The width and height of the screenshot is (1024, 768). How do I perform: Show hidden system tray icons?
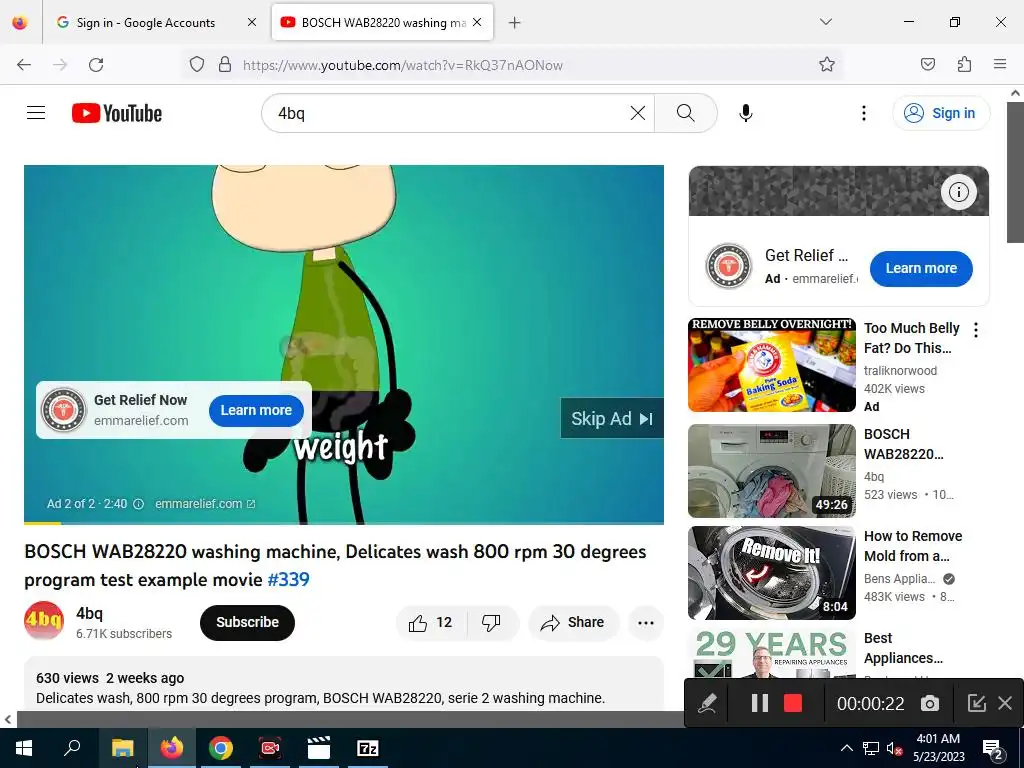[x=846, y=748]
